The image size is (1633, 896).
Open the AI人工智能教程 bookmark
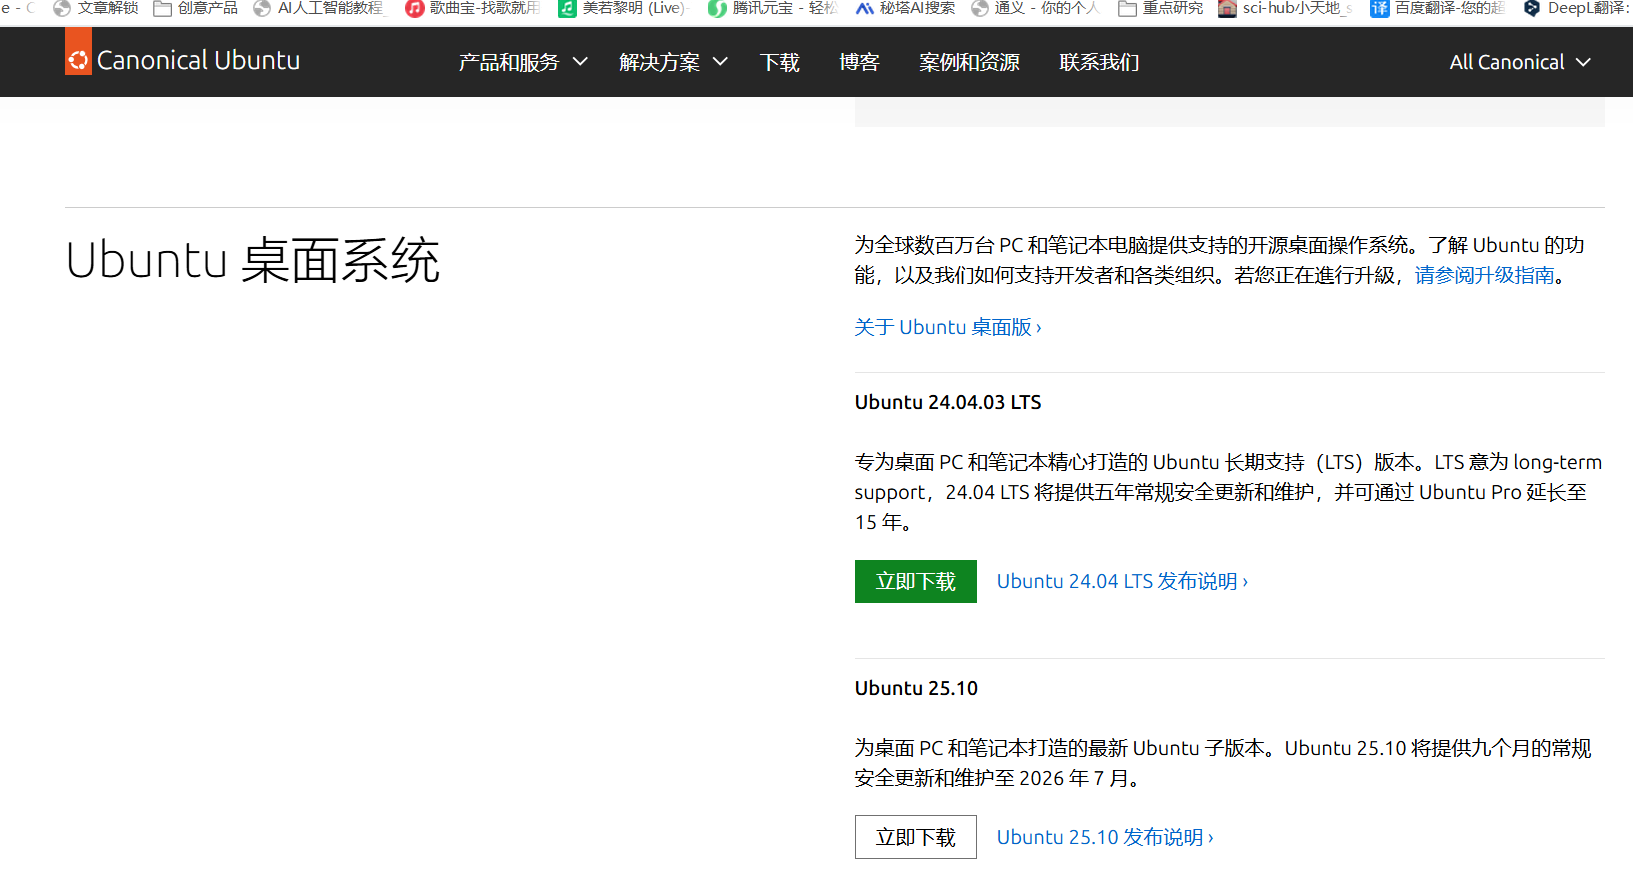[319, 8]
